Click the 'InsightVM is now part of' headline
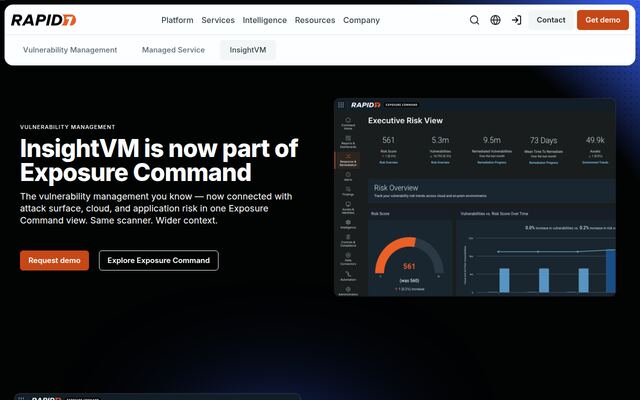The height and width of the screenshot is (400, 640). pos(159,148)
